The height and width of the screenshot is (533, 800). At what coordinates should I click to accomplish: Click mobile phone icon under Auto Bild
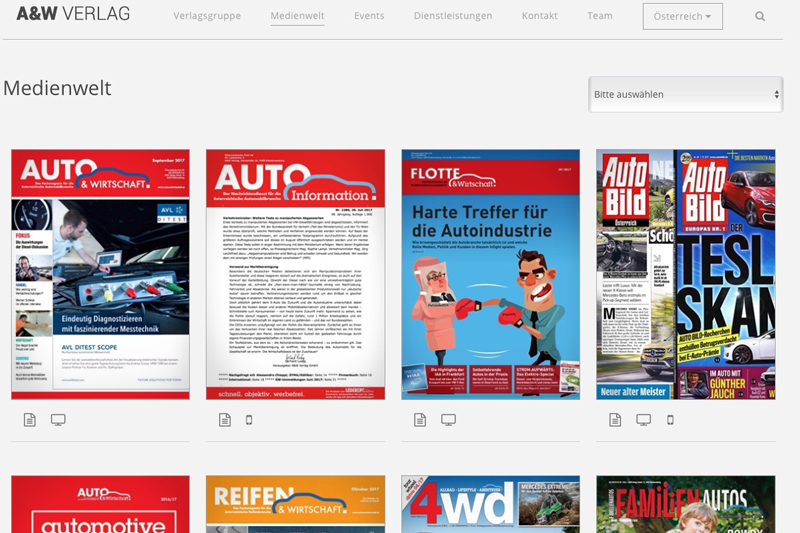coord(670,420)
